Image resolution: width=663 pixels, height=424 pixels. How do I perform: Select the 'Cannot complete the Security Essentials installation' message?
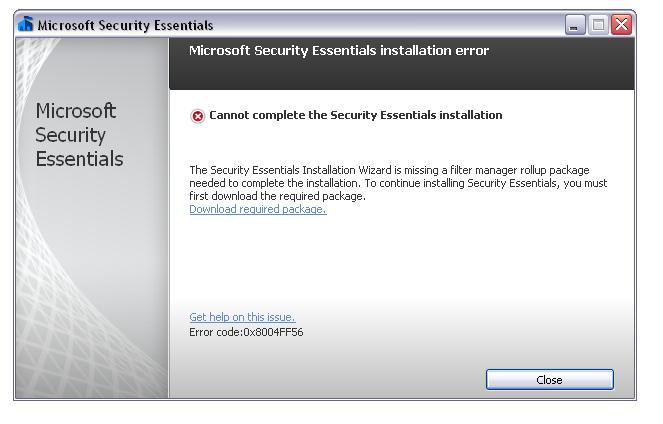click(355, 115)
